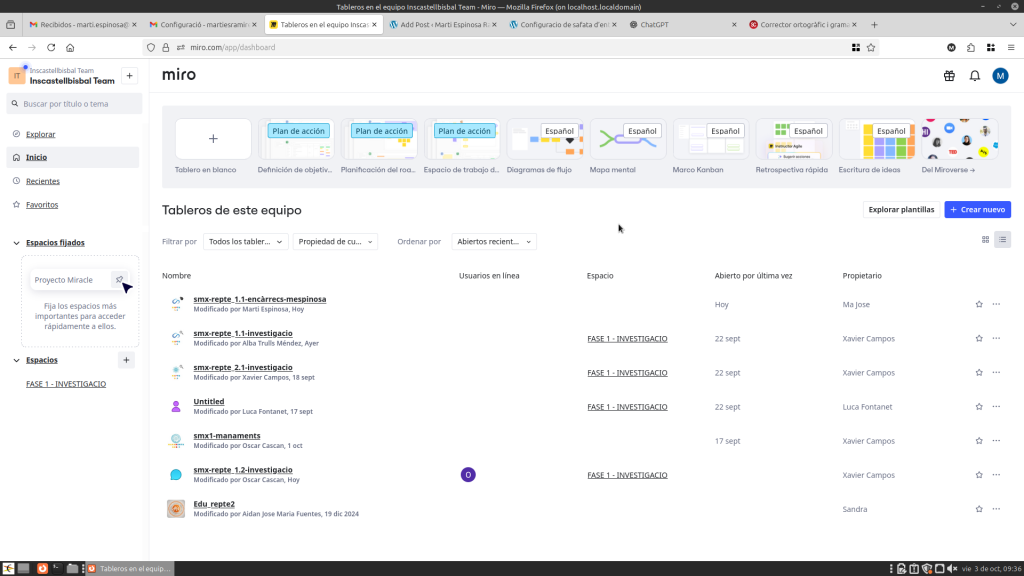Create a blank board from Tablero en blanco
The width and height of the screenshot is (1024, 576).
point(213,140)
